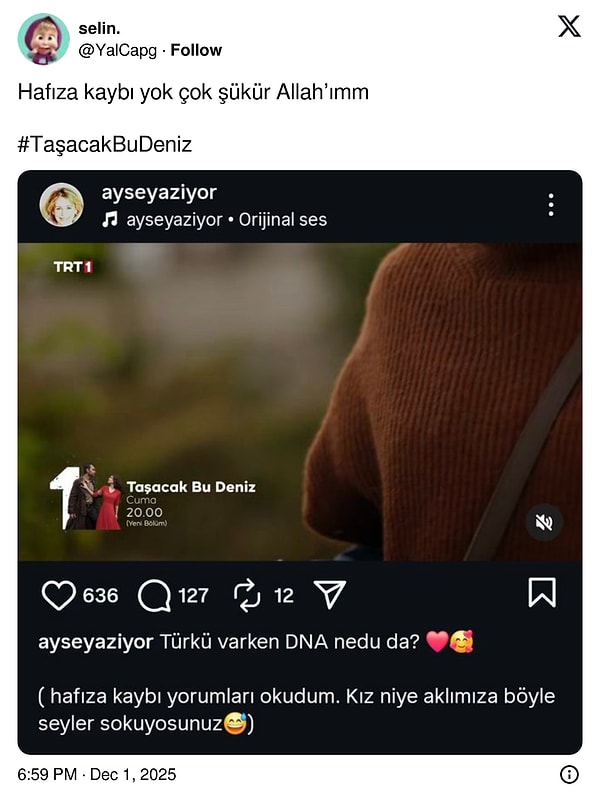
Task: Follow the @YalCapg account
Action: [196, 50]
